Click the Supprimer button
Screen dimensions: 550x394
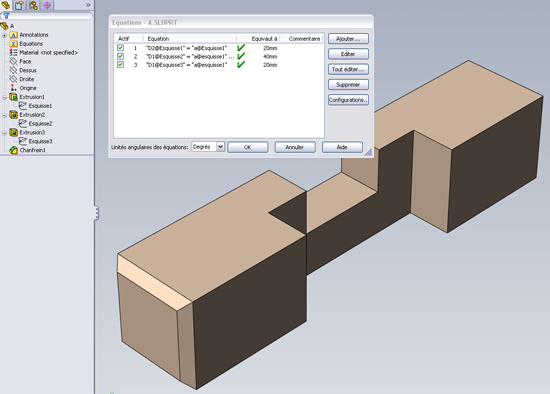coord(348,85)
